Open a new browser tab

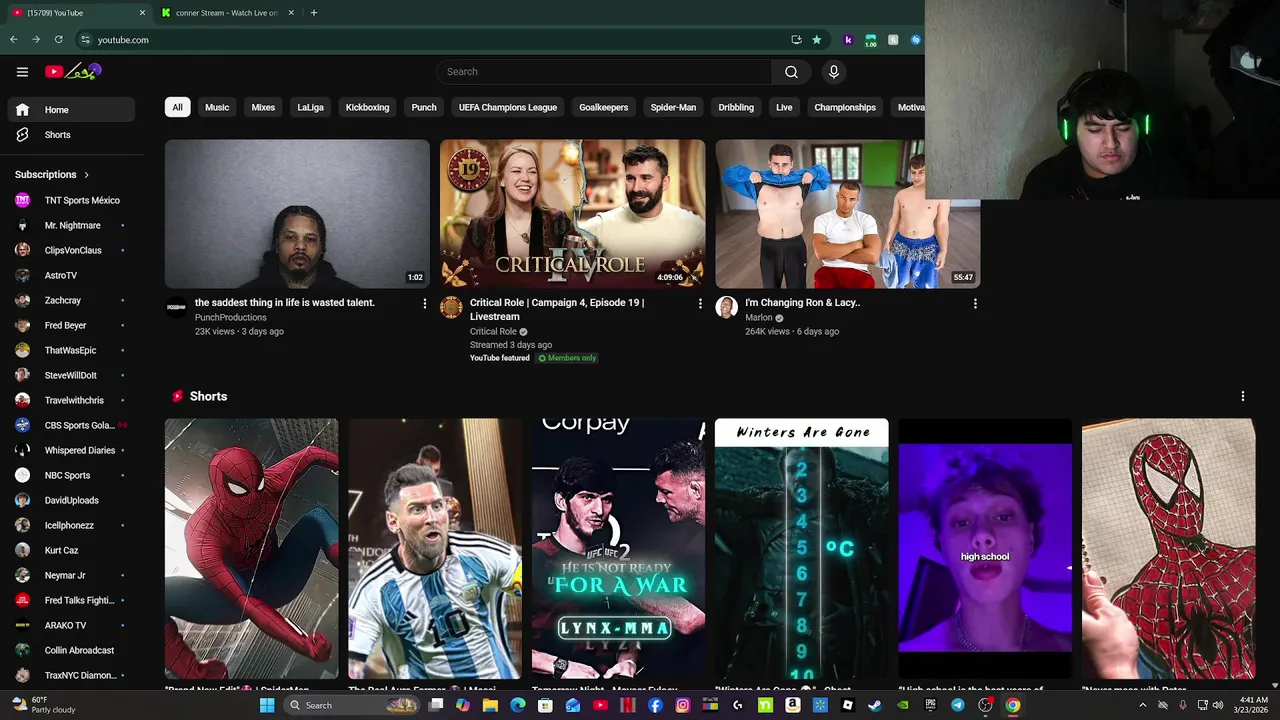[x=313, y=13]
